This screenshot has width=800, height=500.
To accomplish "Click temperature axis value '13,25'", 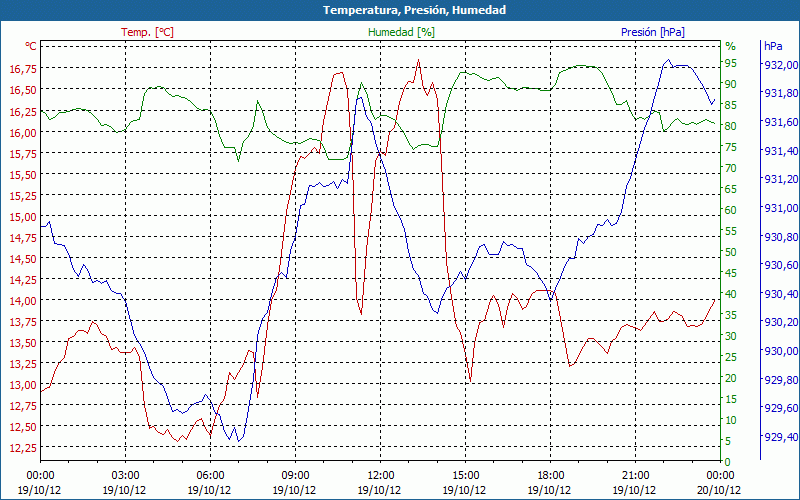I will tap(23, 364).
